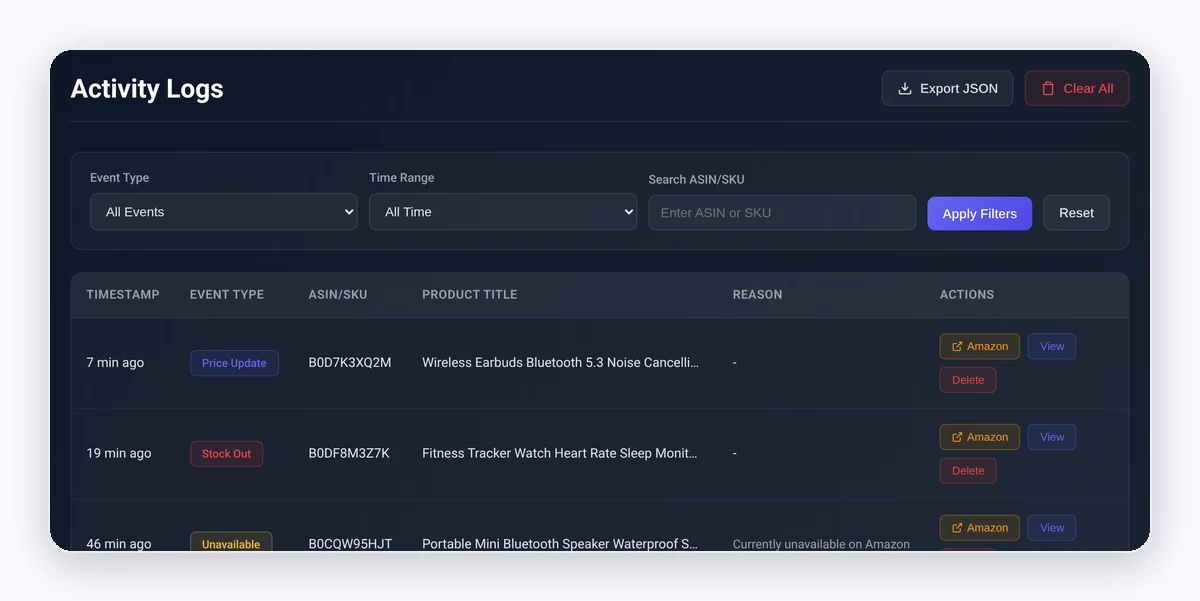Screen dimensions: 1200x601
Task: Click the Event Type label
Action: click(x=120, y=178)
